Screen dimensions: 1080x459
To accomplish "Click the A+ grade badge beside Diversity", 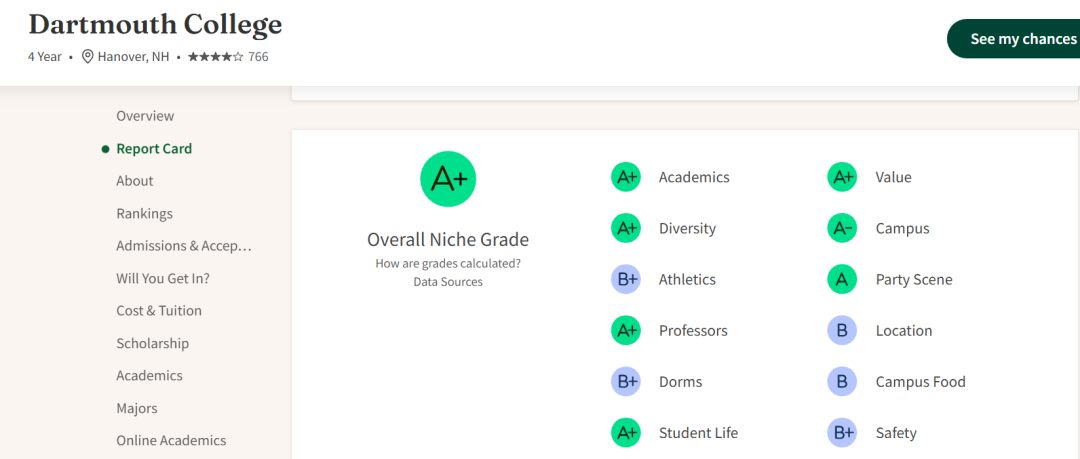I will click(625, 228).
